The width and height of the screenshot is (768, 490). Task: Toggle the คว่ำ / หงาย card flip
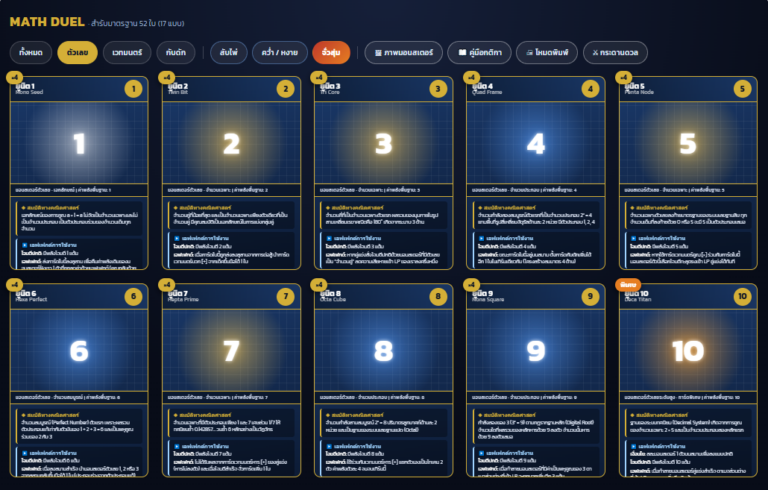pyautogui.click(x=280, y=52)
